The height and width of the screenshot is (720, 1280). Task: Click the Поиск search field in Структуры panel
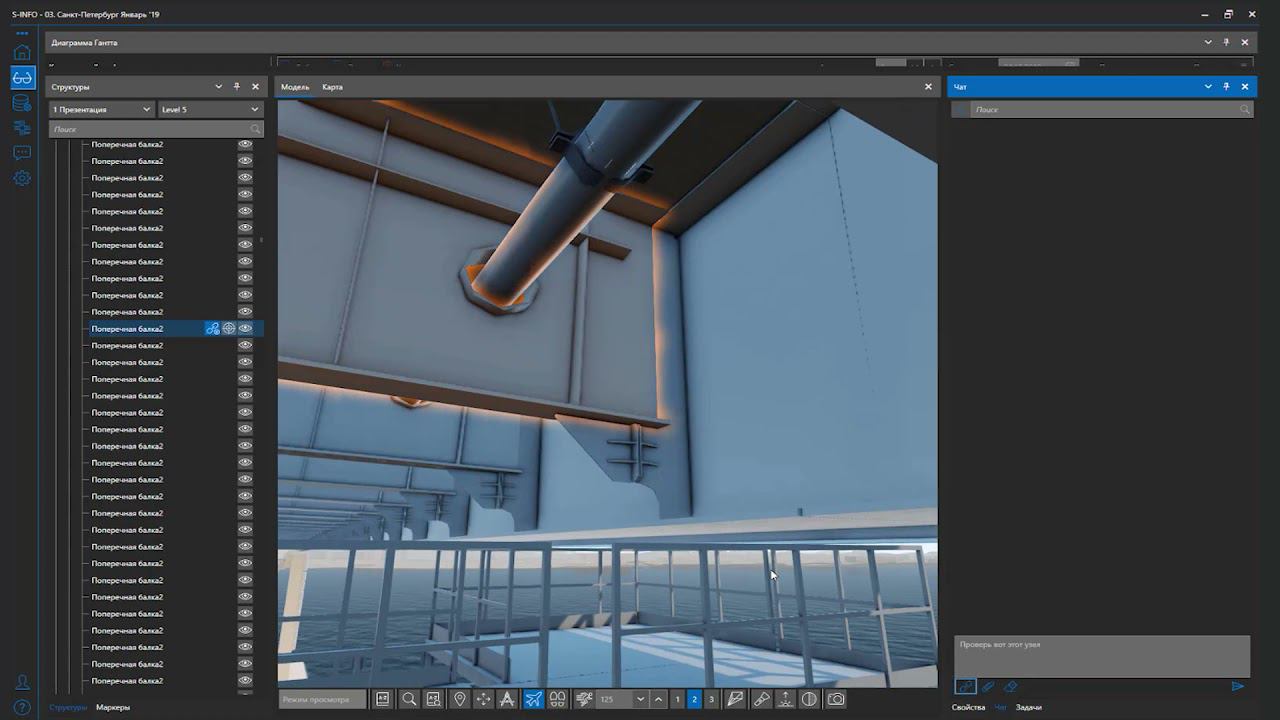coord(148,129)
